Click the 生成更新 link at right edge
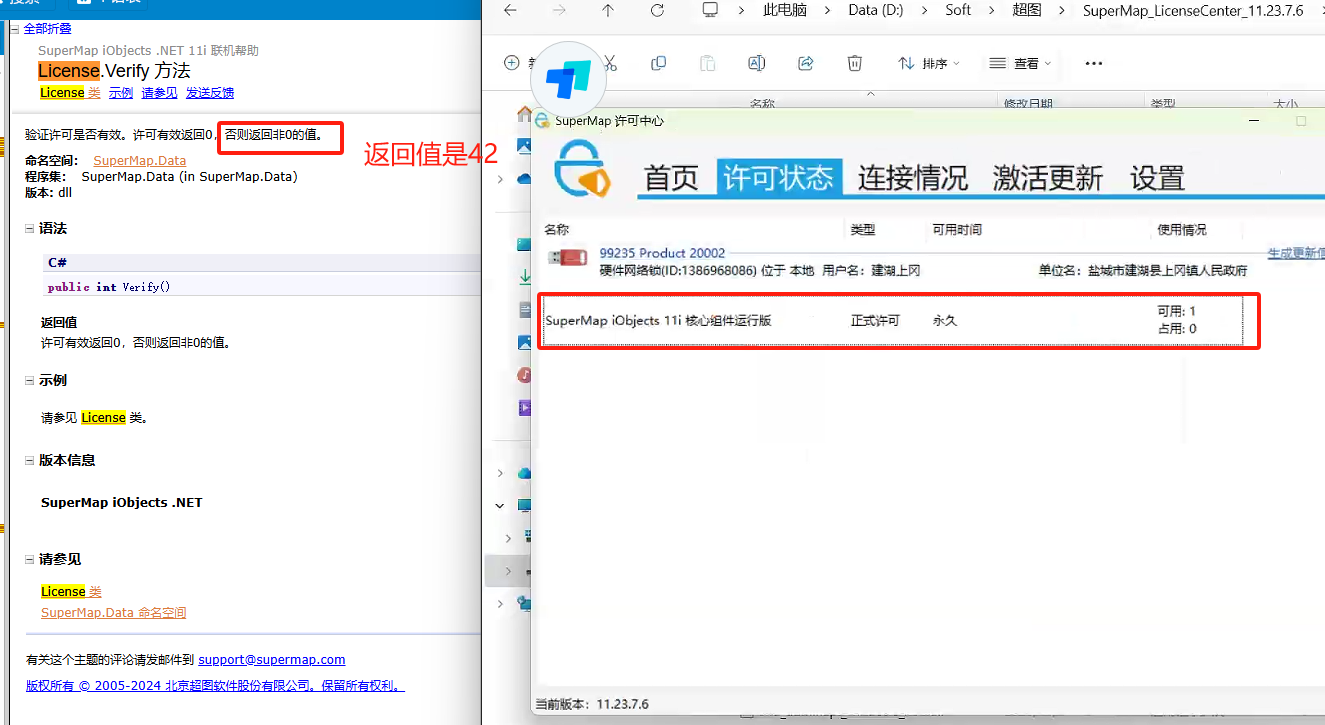 coord(1295,254)
